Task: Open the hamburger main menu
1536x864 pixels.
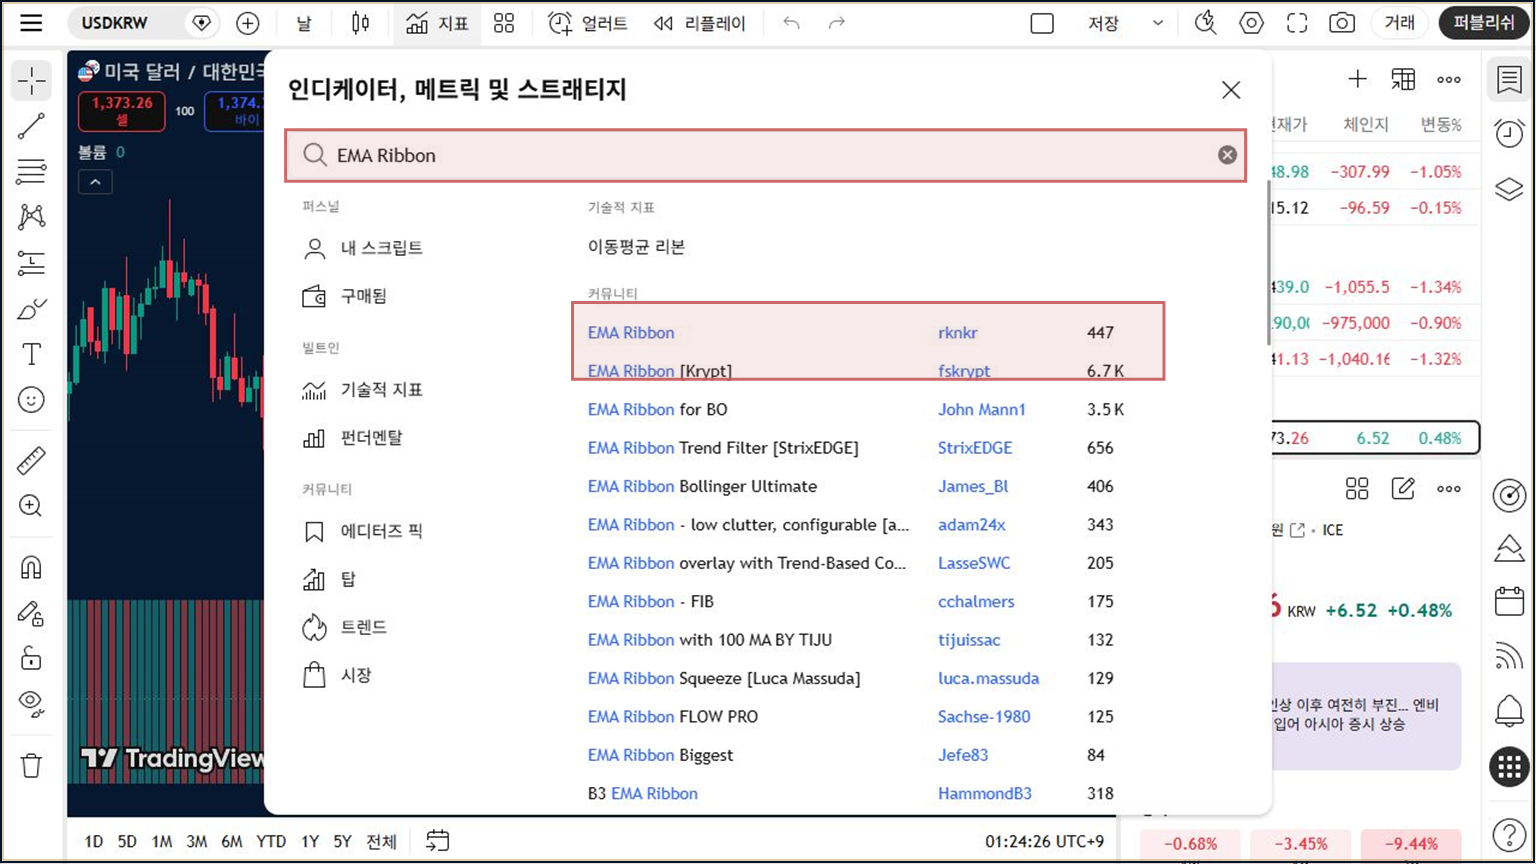Action: 31,23
